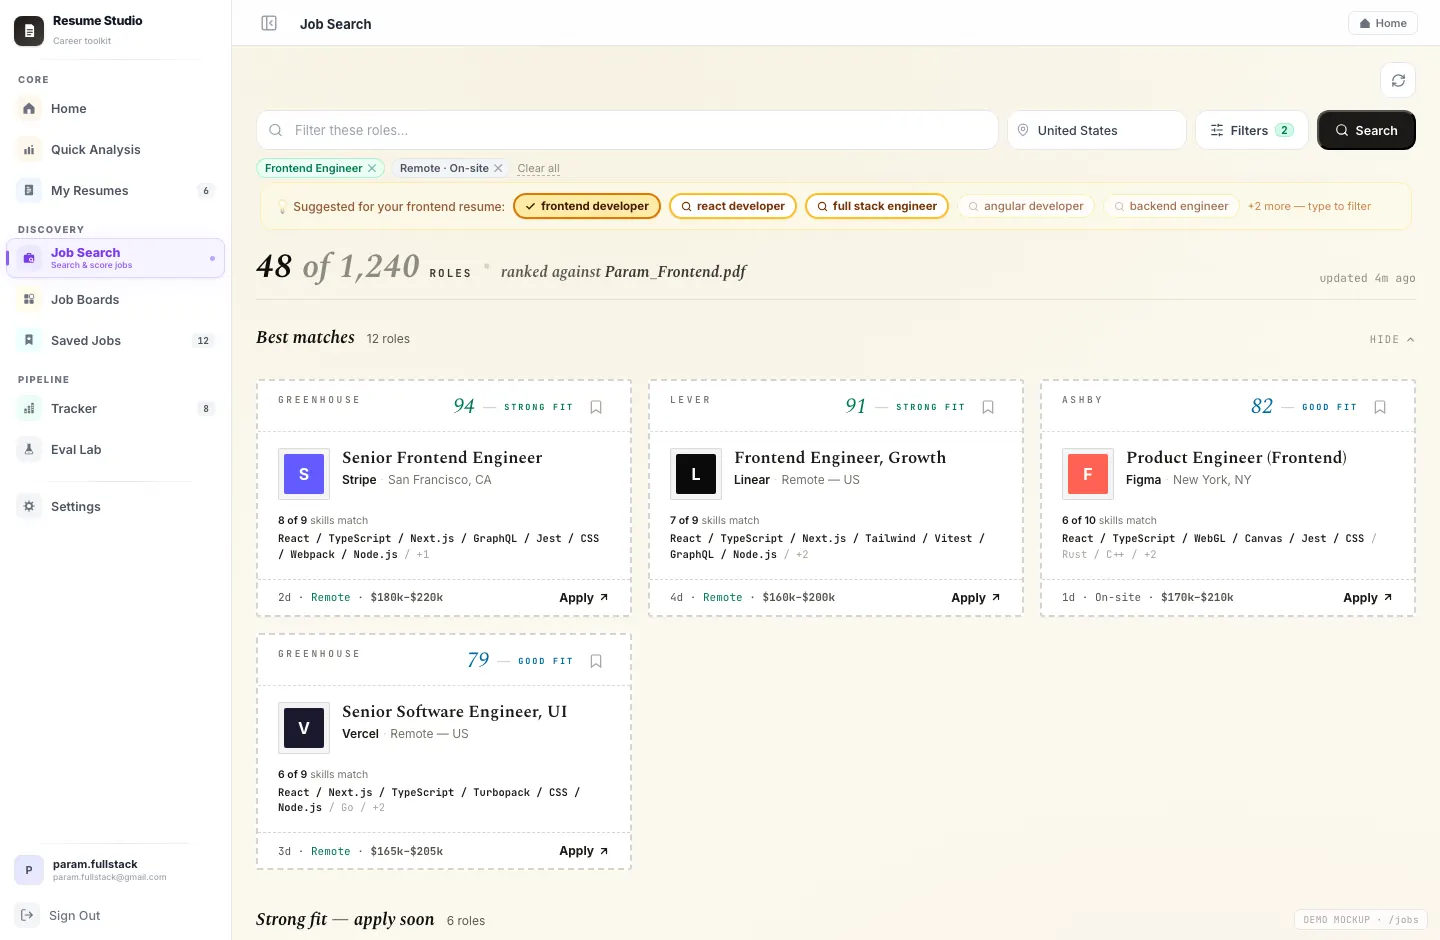Click the user avatar for param.fullstack
This screenshot has height=940, width=1440.
pyautogui.click(x=29, y=870)
